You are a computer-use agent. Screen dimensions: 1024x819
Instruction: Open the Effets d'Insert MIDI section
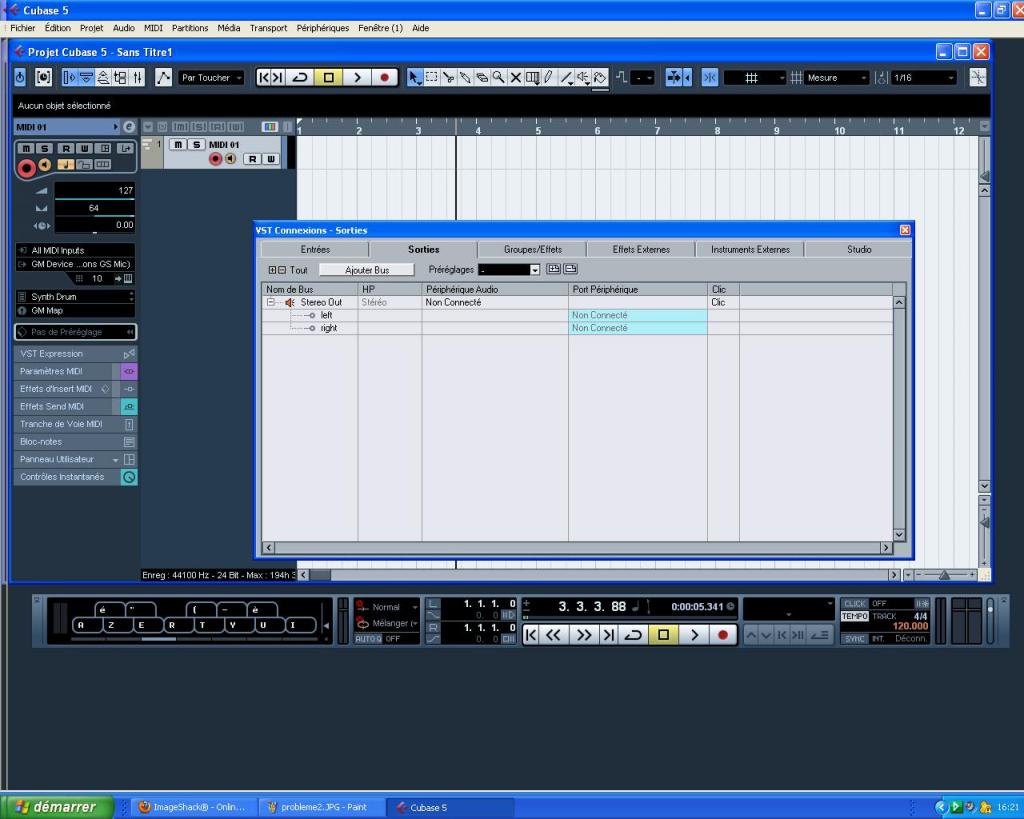[63, 389]
